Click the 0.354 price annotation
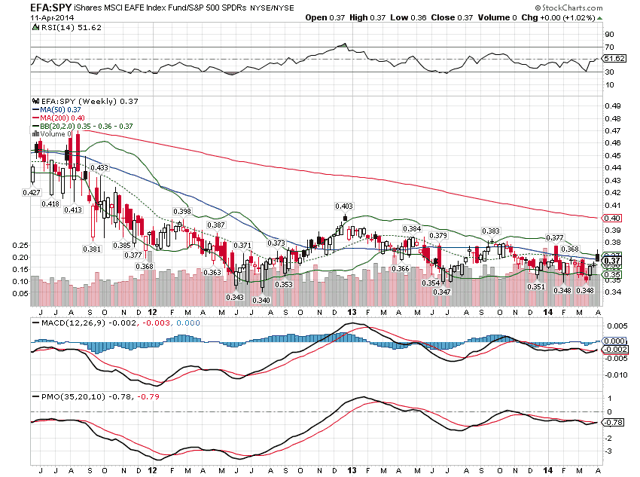 point(431,283)
